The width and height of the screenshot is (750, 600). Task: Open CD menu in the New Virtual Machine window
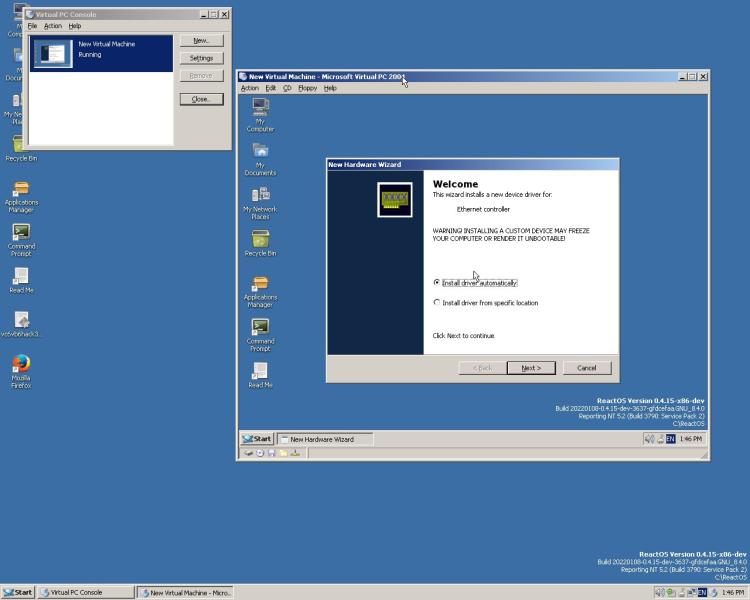(x=287, y=88)
